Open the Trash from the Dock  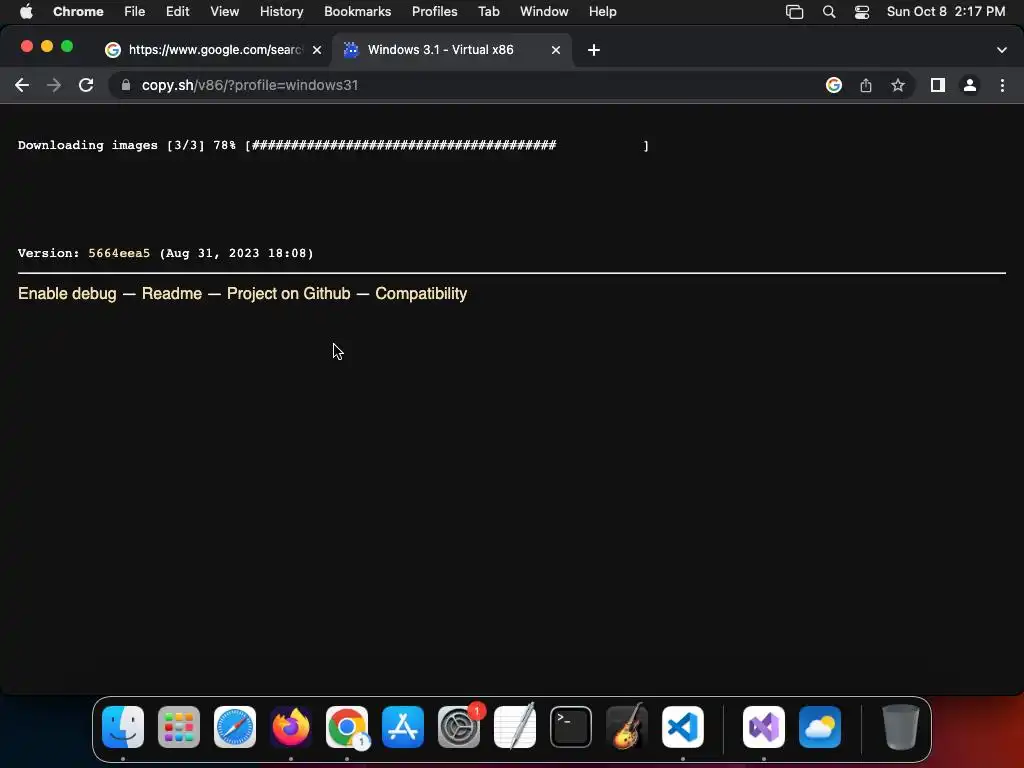tap(901, 727)
